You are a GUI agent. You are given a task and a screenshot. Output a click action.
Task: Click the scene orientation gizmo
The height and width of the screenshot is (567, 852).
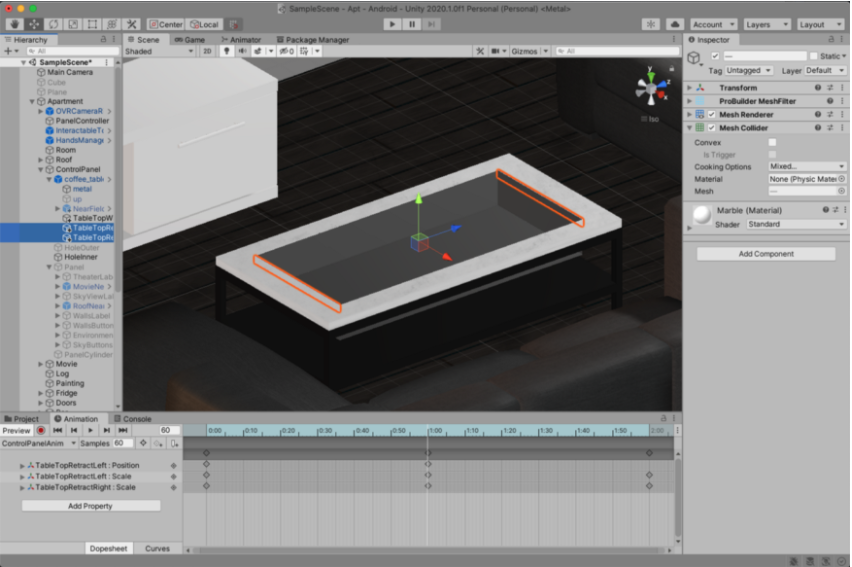(651, 90)
